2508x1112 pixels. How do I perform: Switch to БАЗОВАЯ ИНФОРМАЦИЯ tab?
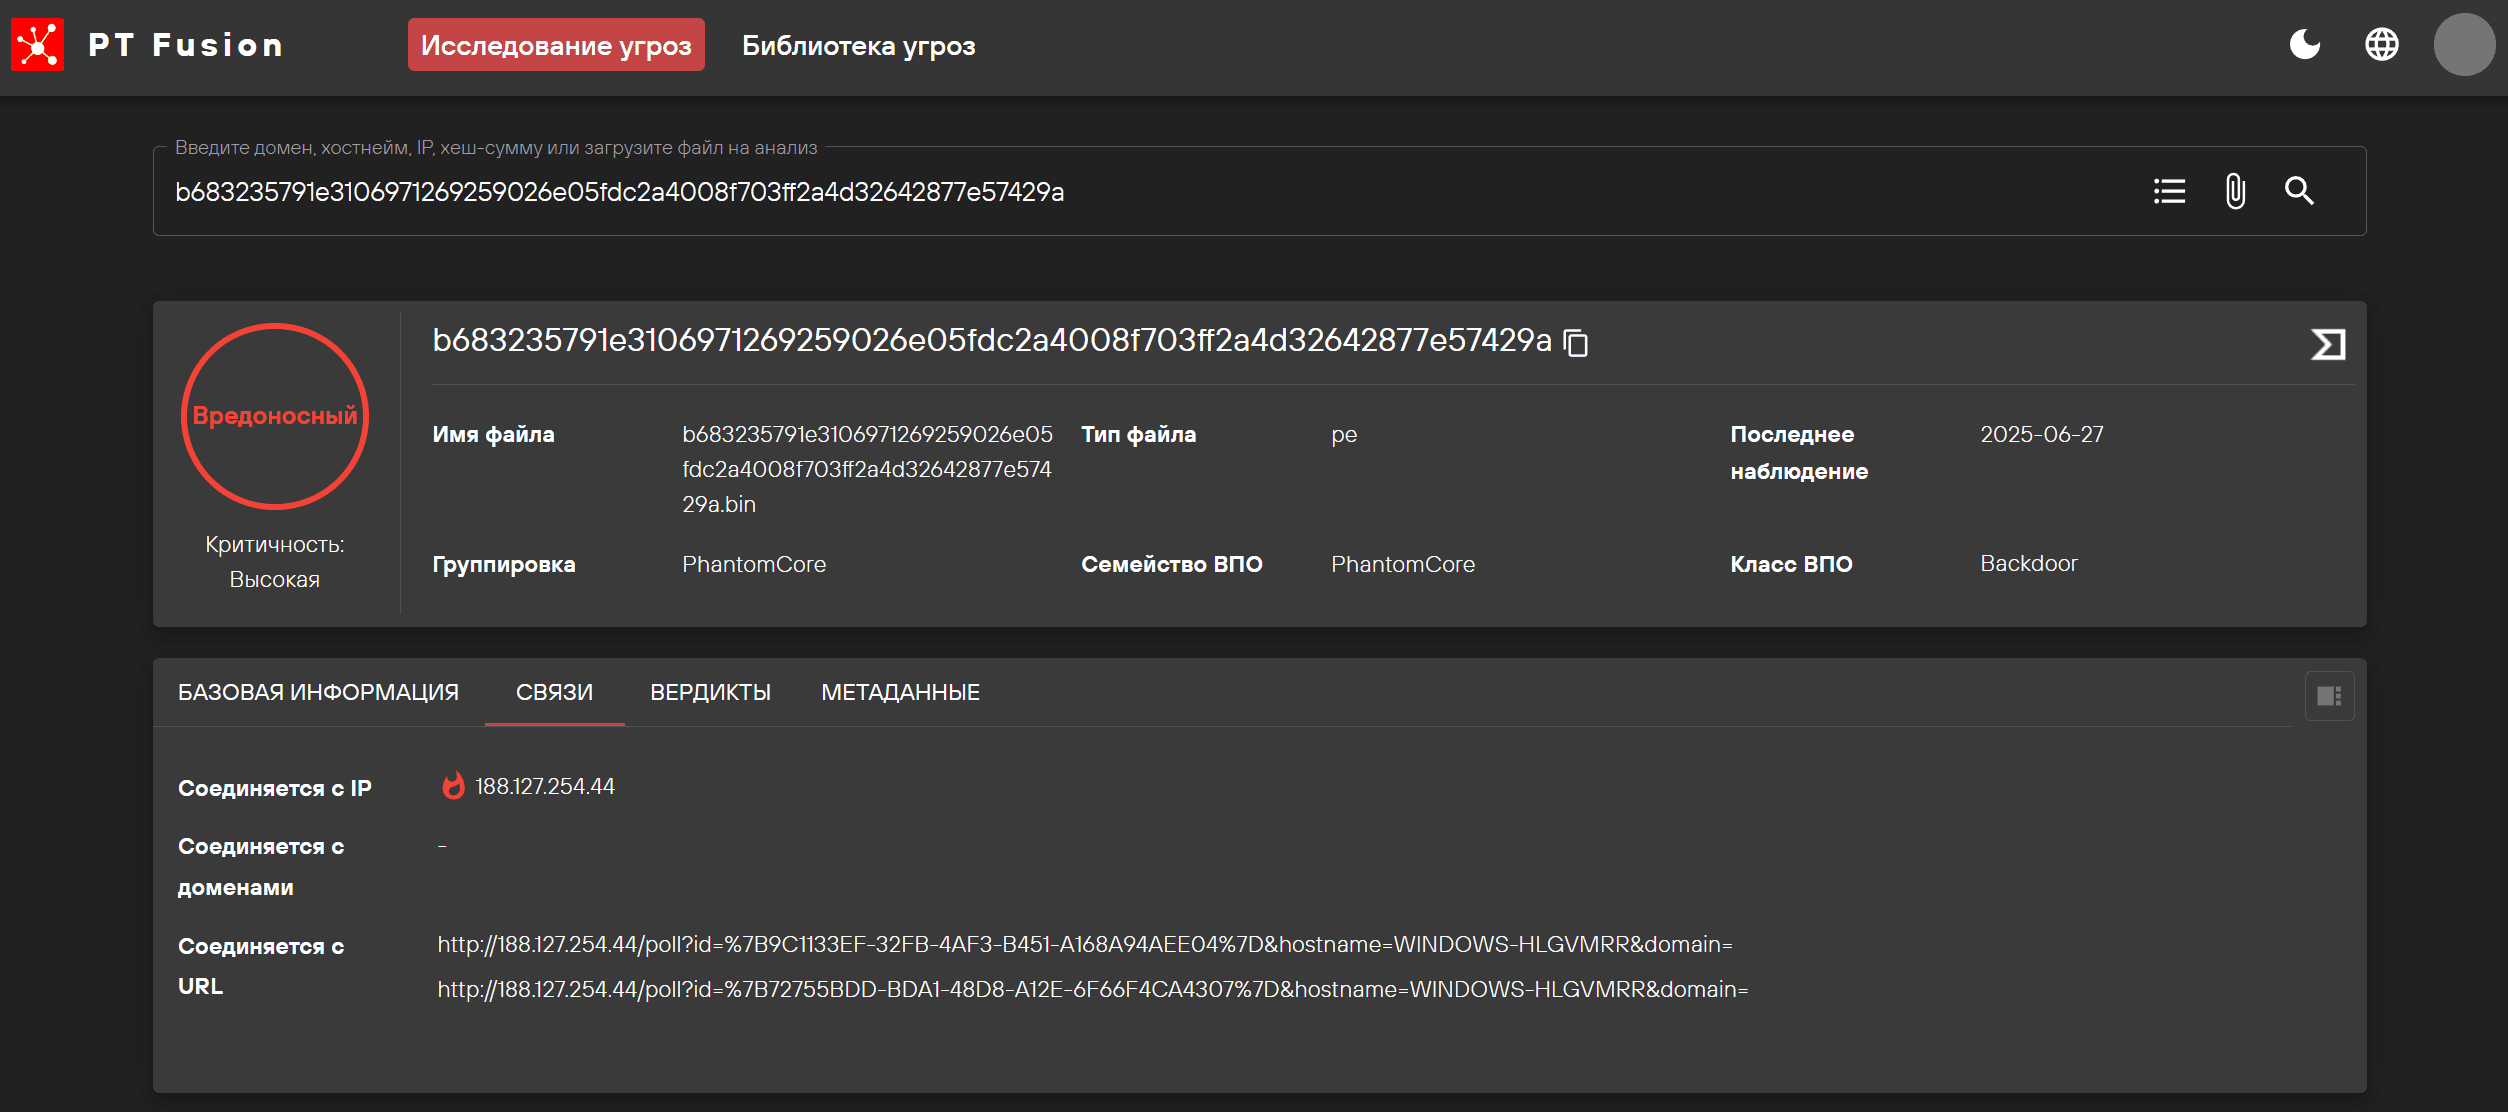[318, 692]
